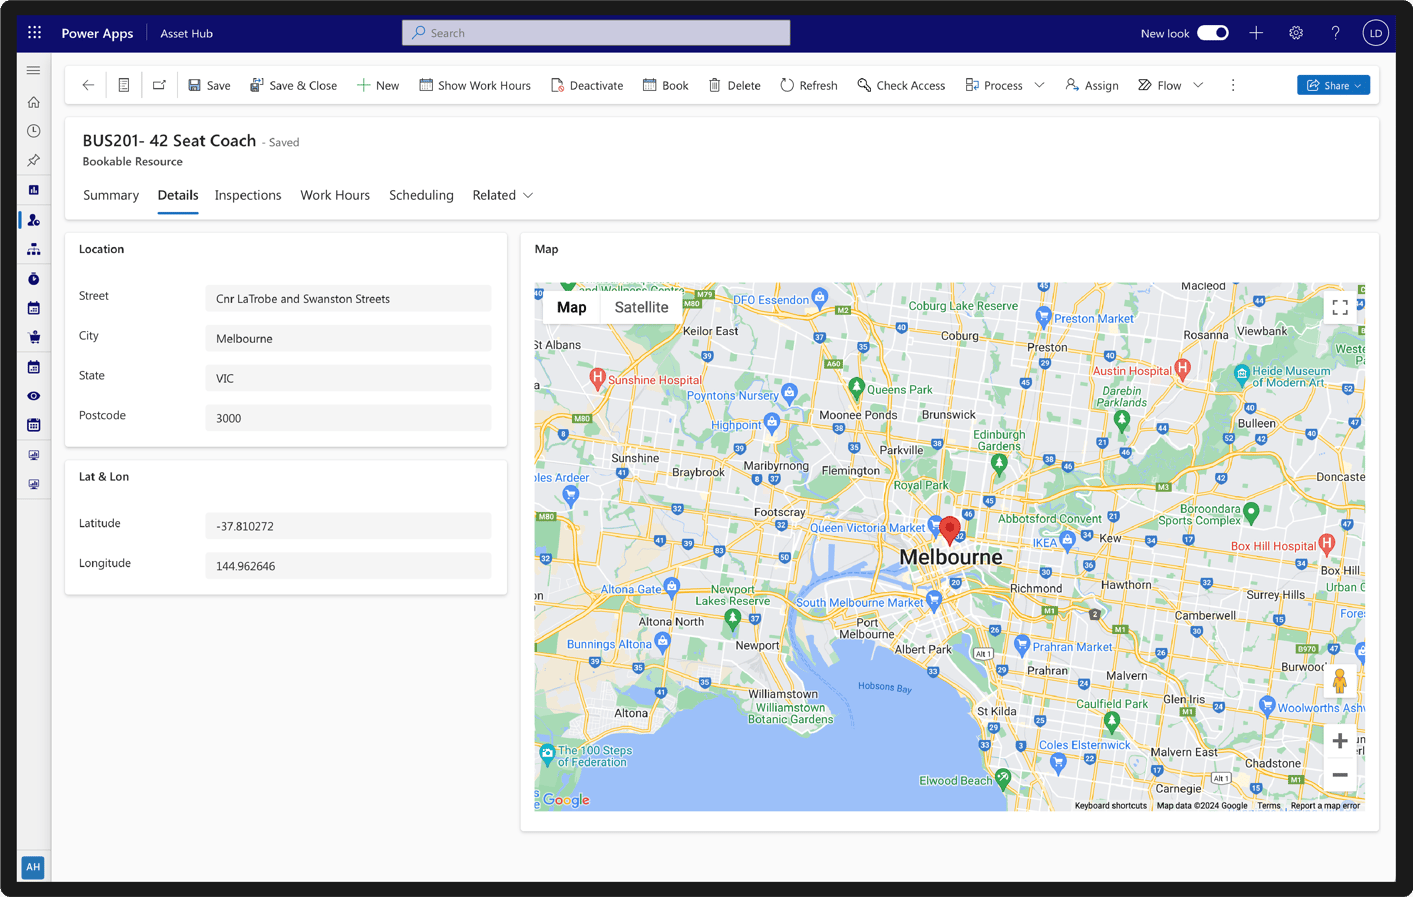The image size is (1413, 897).
Task: Open the app launcher waffle icon
Action: click(x=35, y=33)
